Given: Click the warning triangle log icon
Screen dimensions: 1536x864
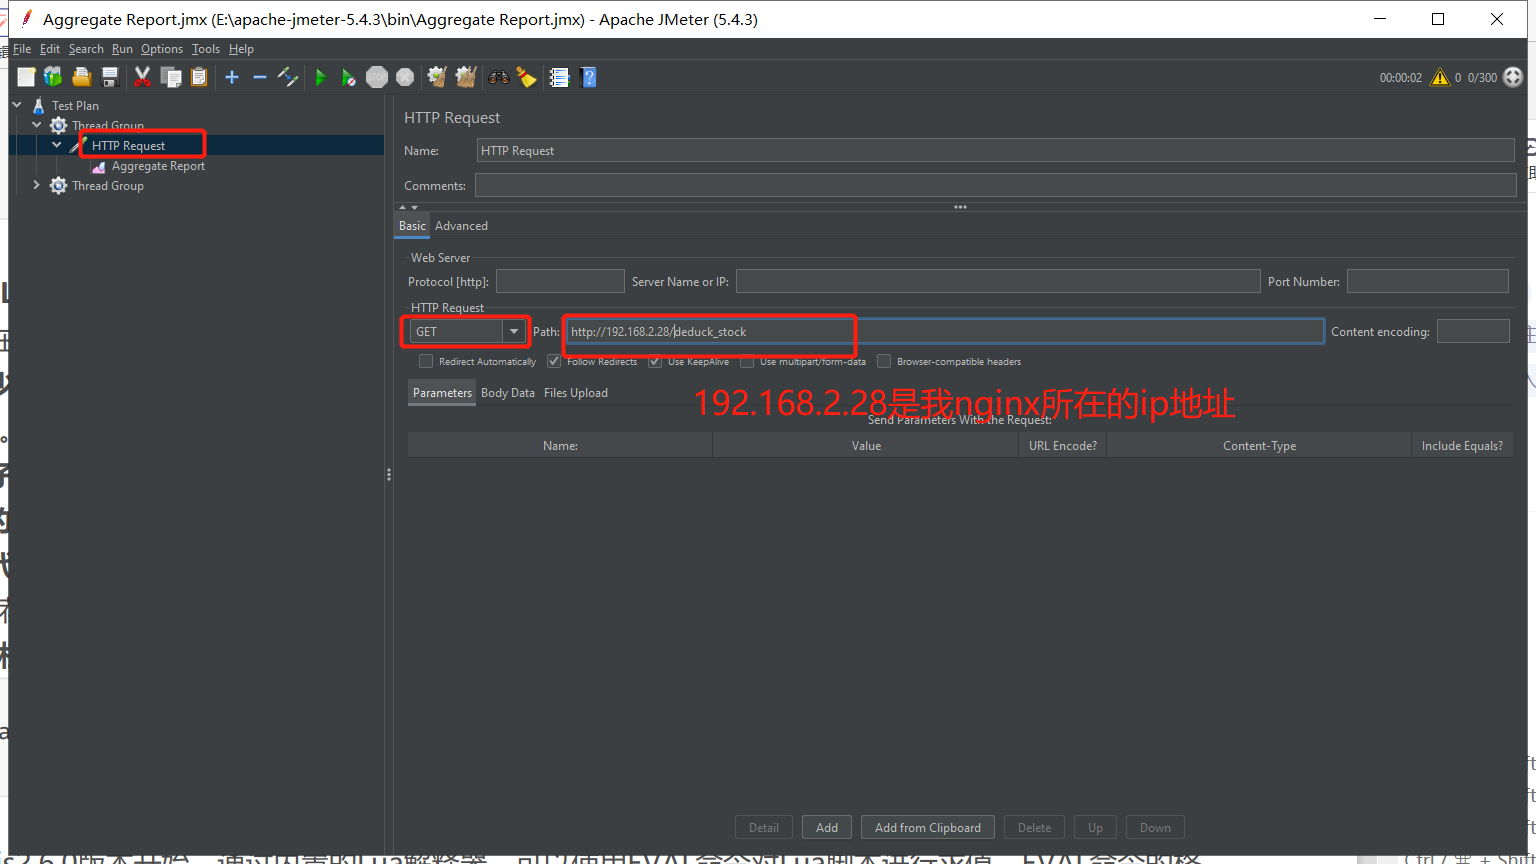Looking at the screenshot, I should click(x=1440, y=77).
